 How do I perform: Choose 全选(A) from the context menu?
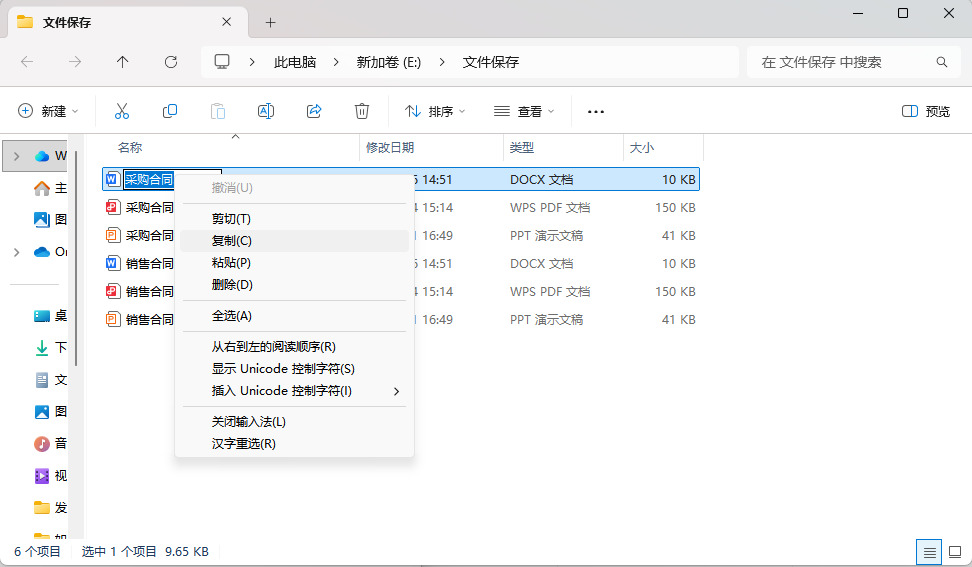pos(232,316)
